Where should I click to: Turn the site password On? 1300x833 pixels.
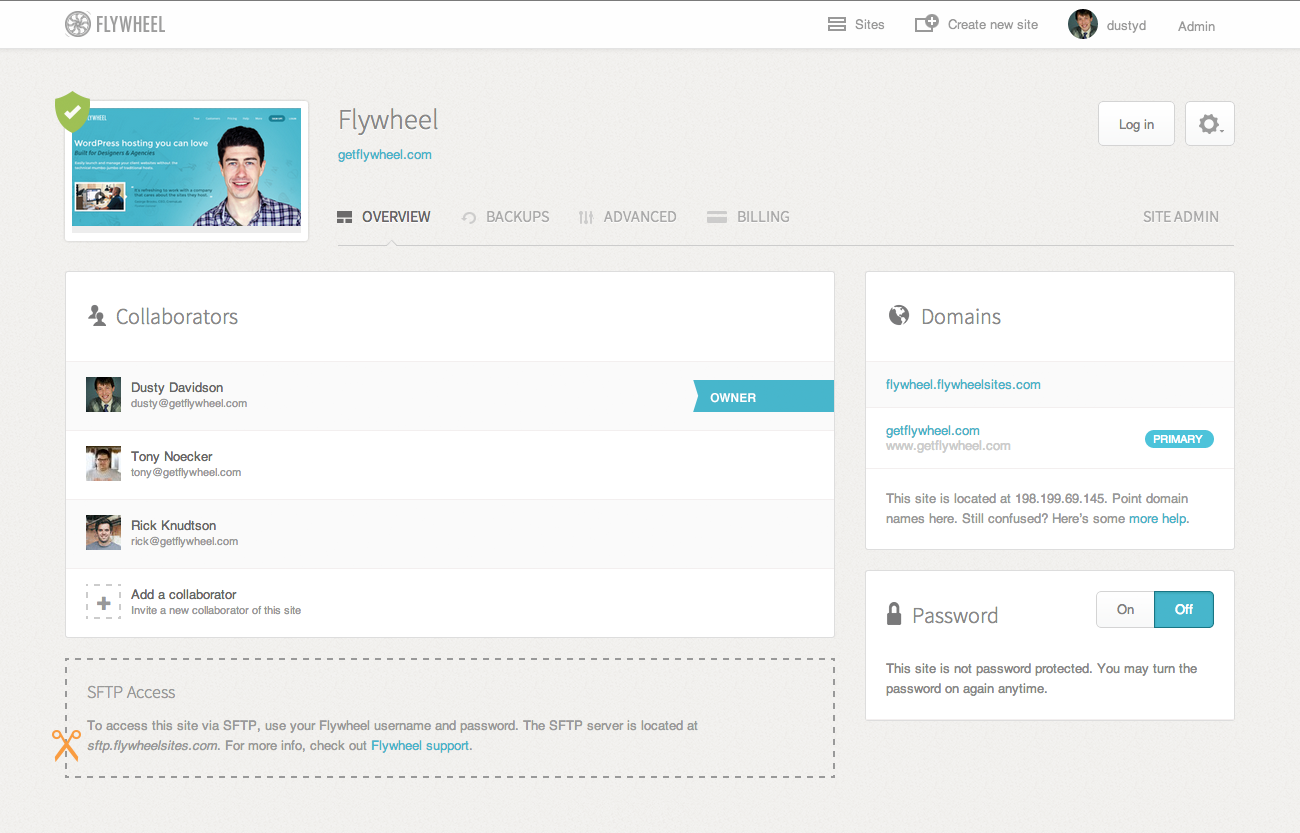tap(1125, 610)
